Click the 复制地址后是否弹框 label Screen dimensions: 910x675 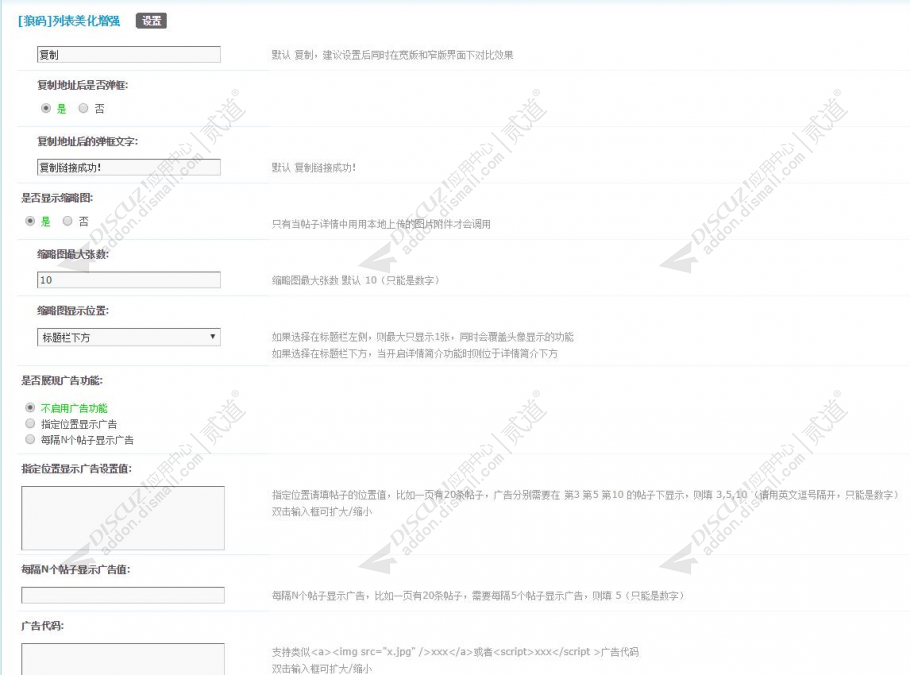point(82,85)
